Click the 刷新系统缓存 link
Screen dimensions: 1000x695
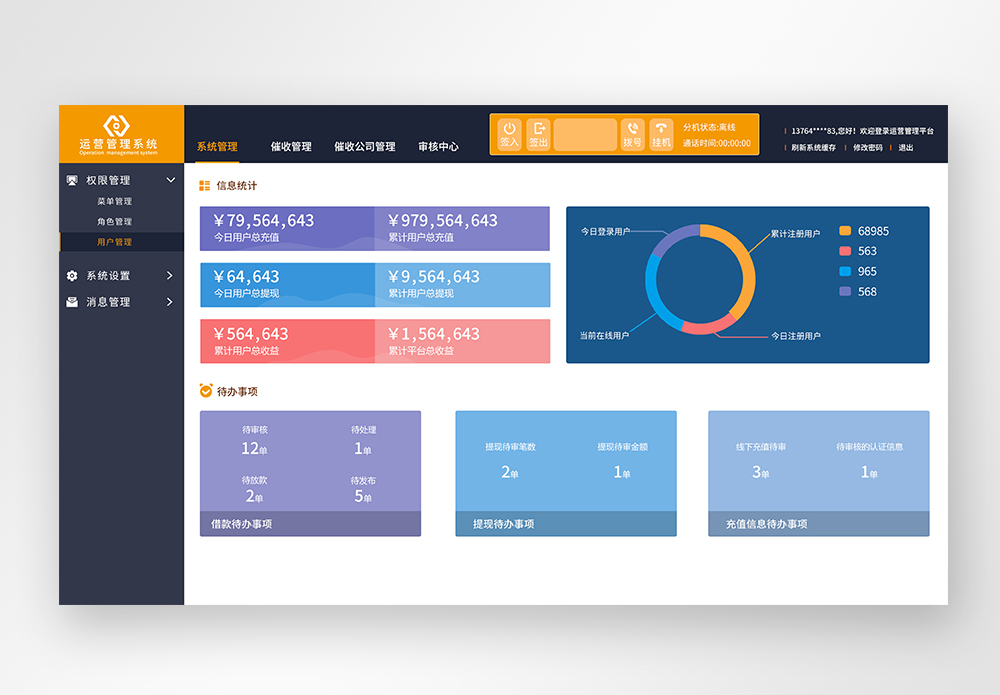[x=813, y=148]
